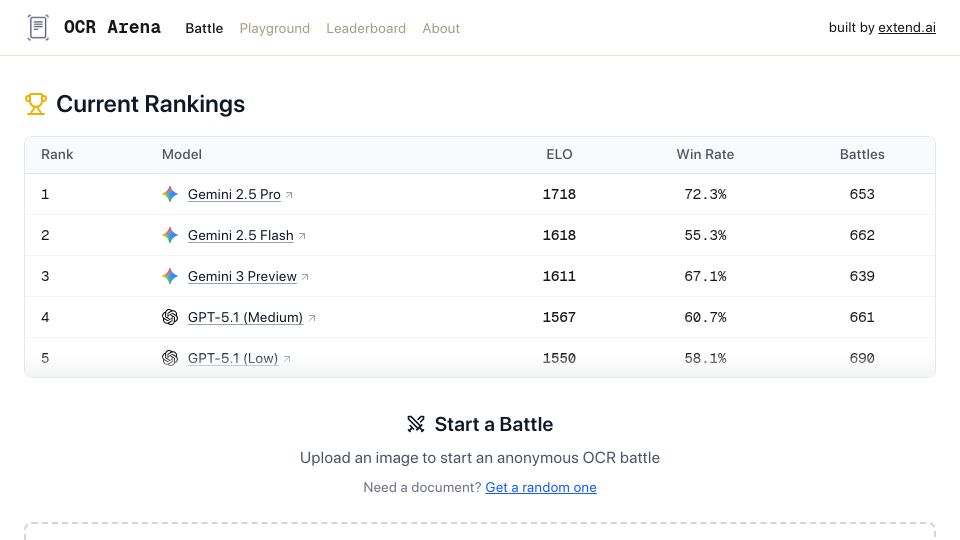Click the external arrow icon after GPT-5.1 (Medium)

pyautogui.click(x=312, y=318)
